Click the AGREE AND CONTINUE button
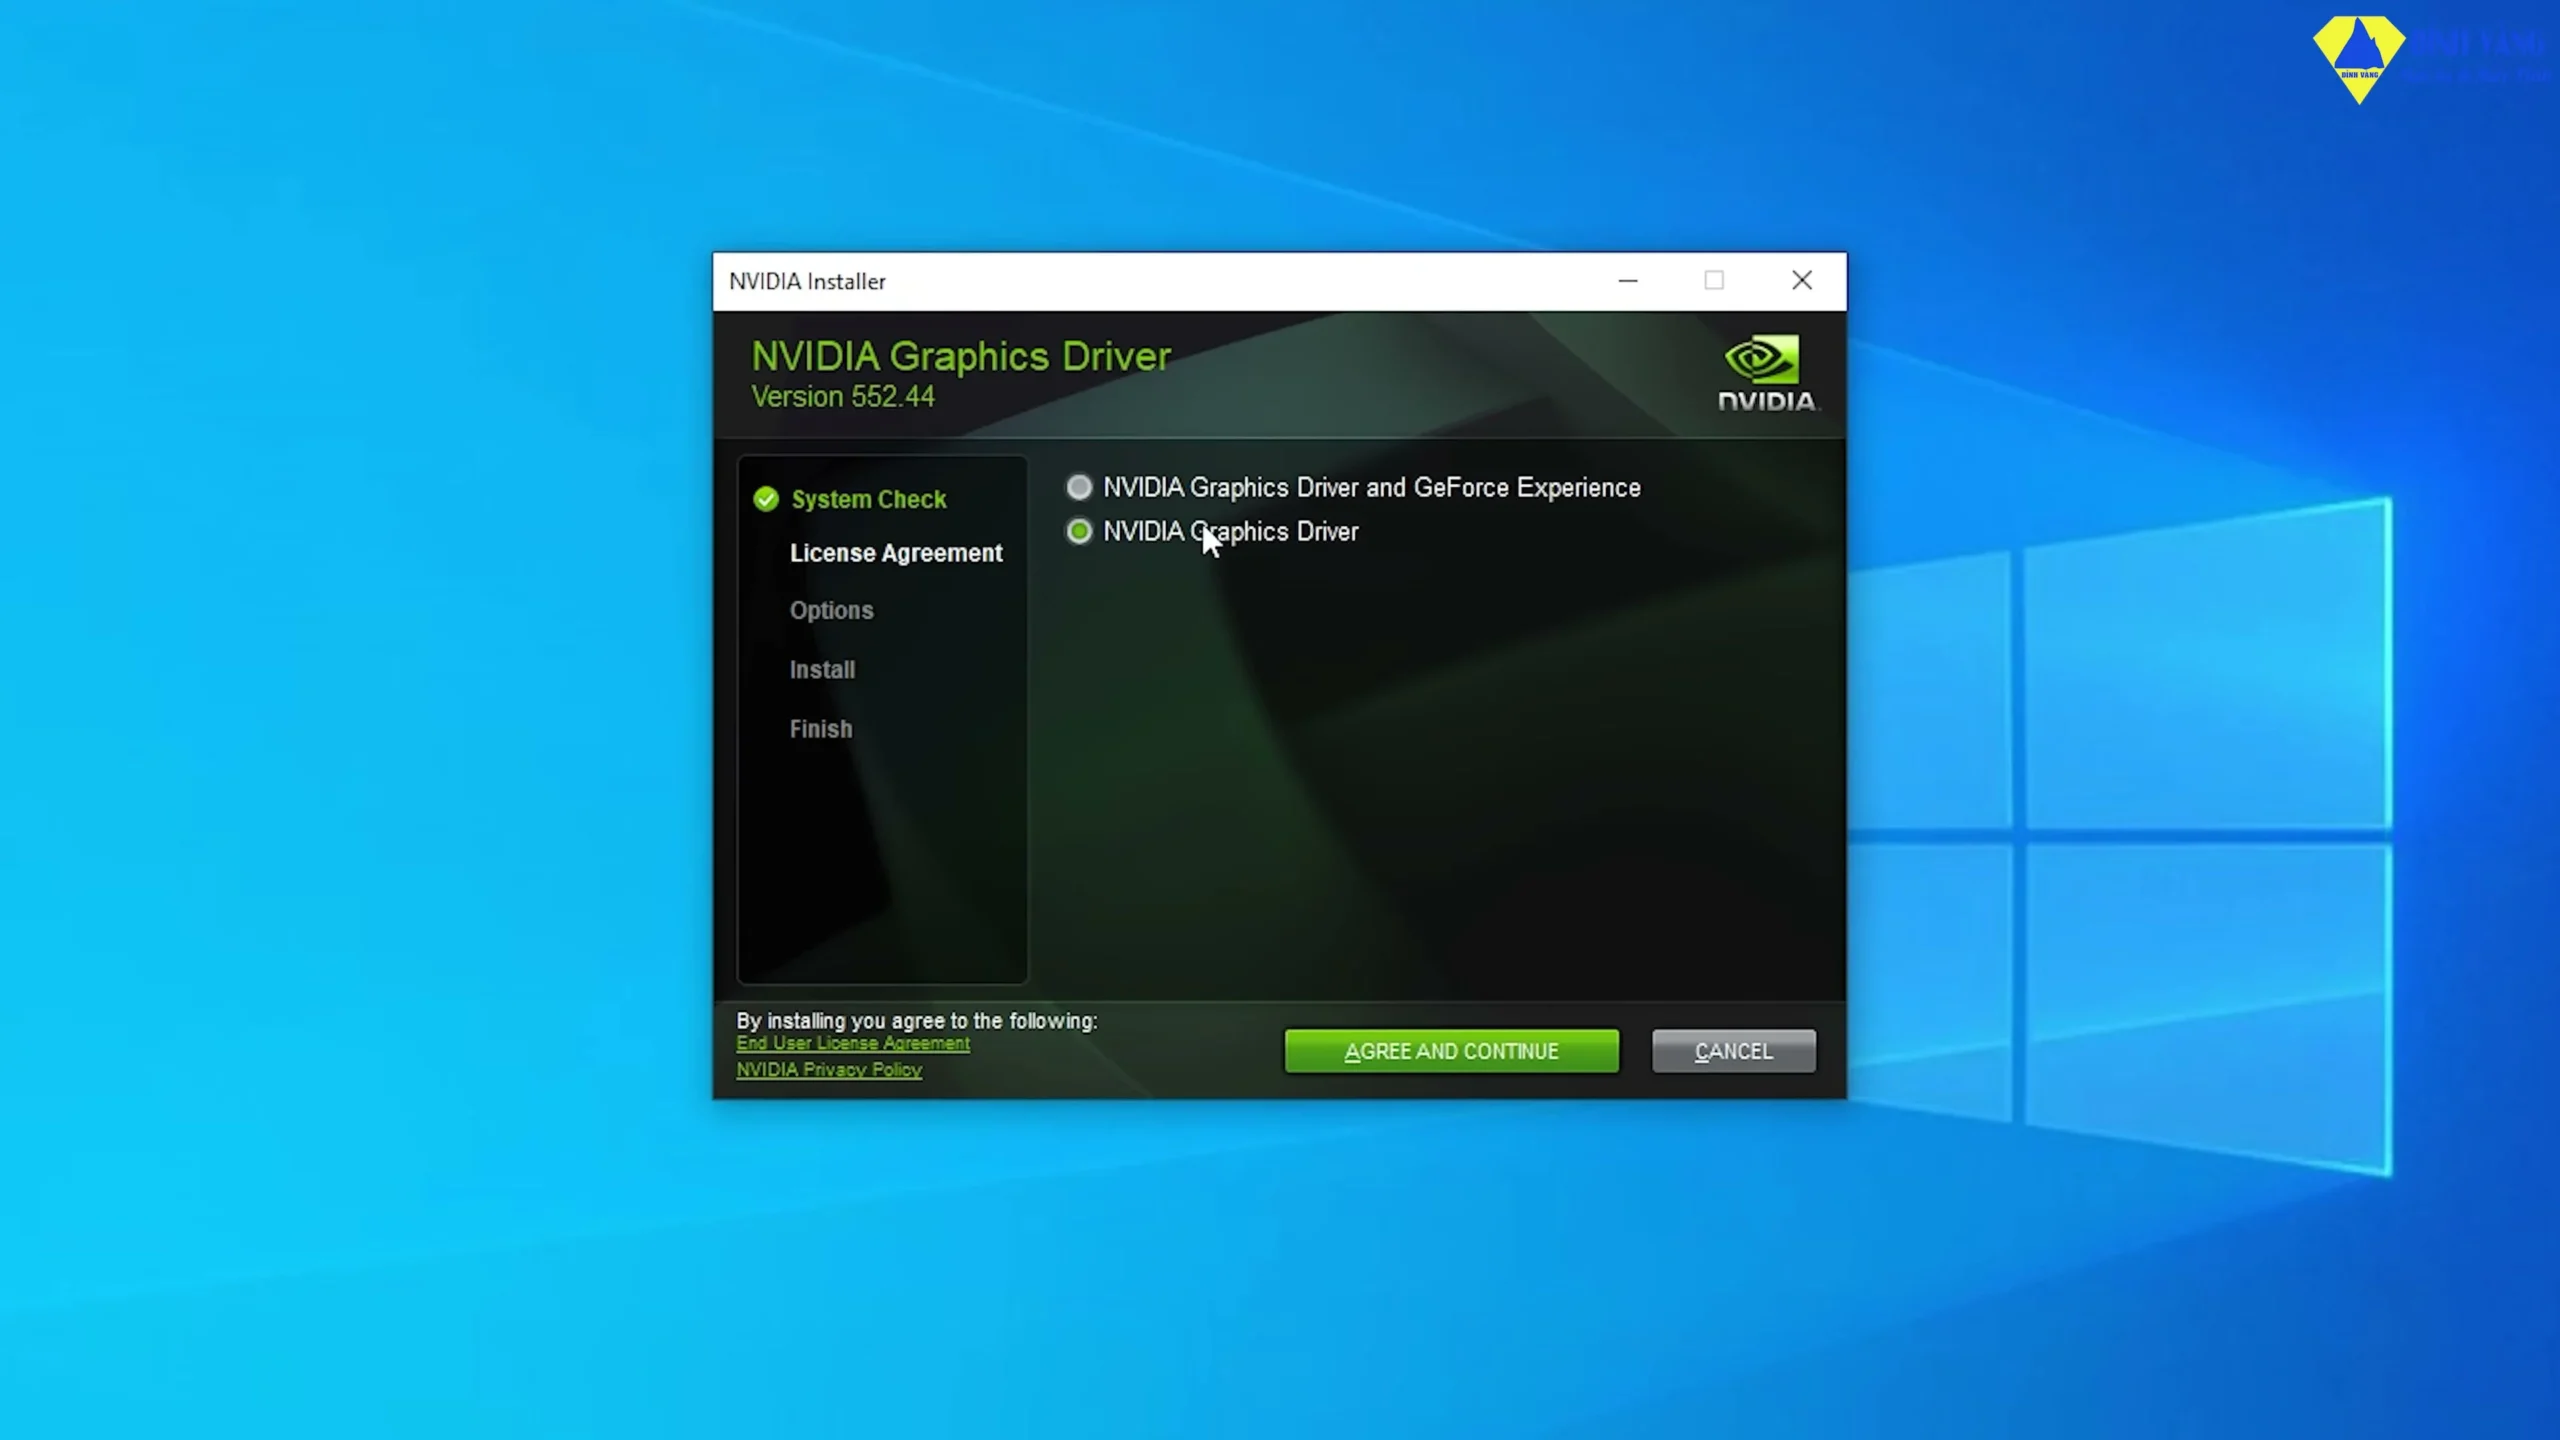 pos(1451,1051)
